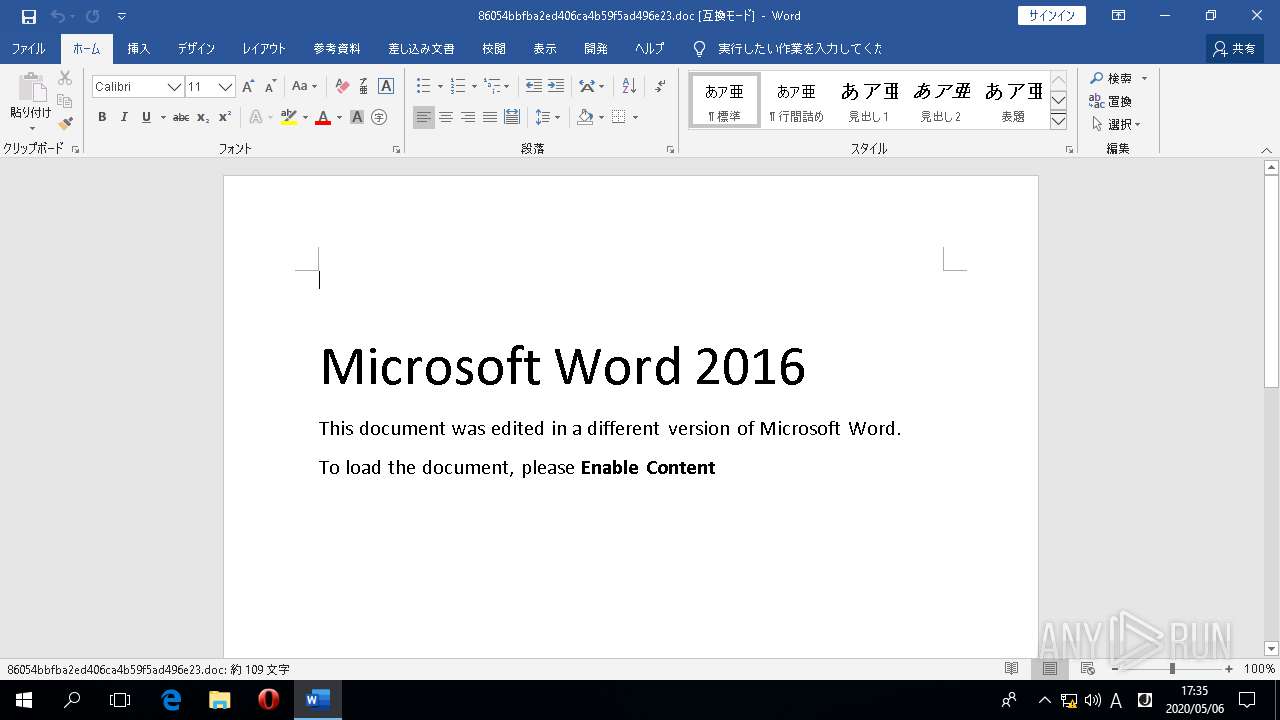Open the font size dropdown

pyautogui.click(x=226, y=87)
